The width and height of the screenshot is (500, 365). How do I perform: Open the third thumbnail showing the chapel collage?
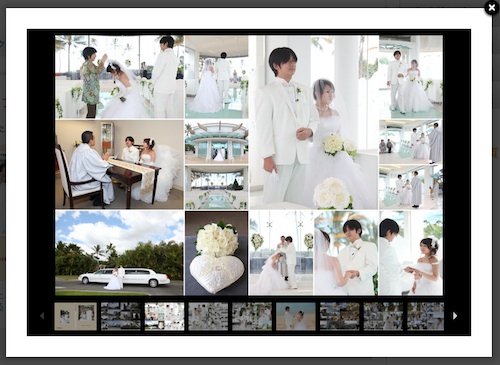[164, 316]
